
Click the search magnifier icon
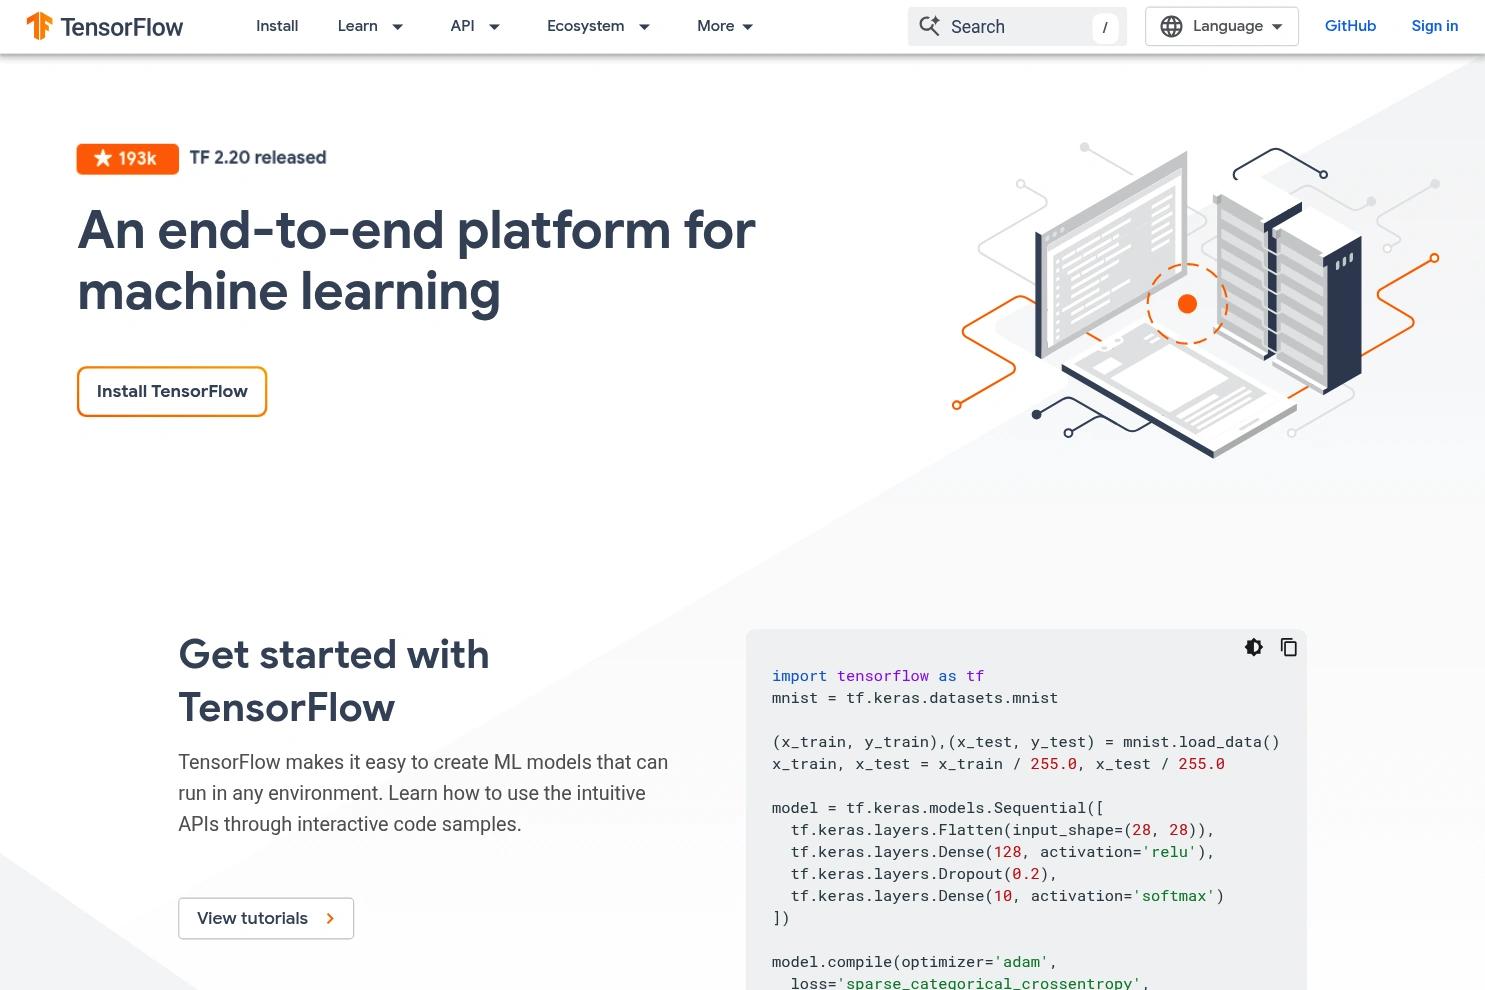click(930, 26)
